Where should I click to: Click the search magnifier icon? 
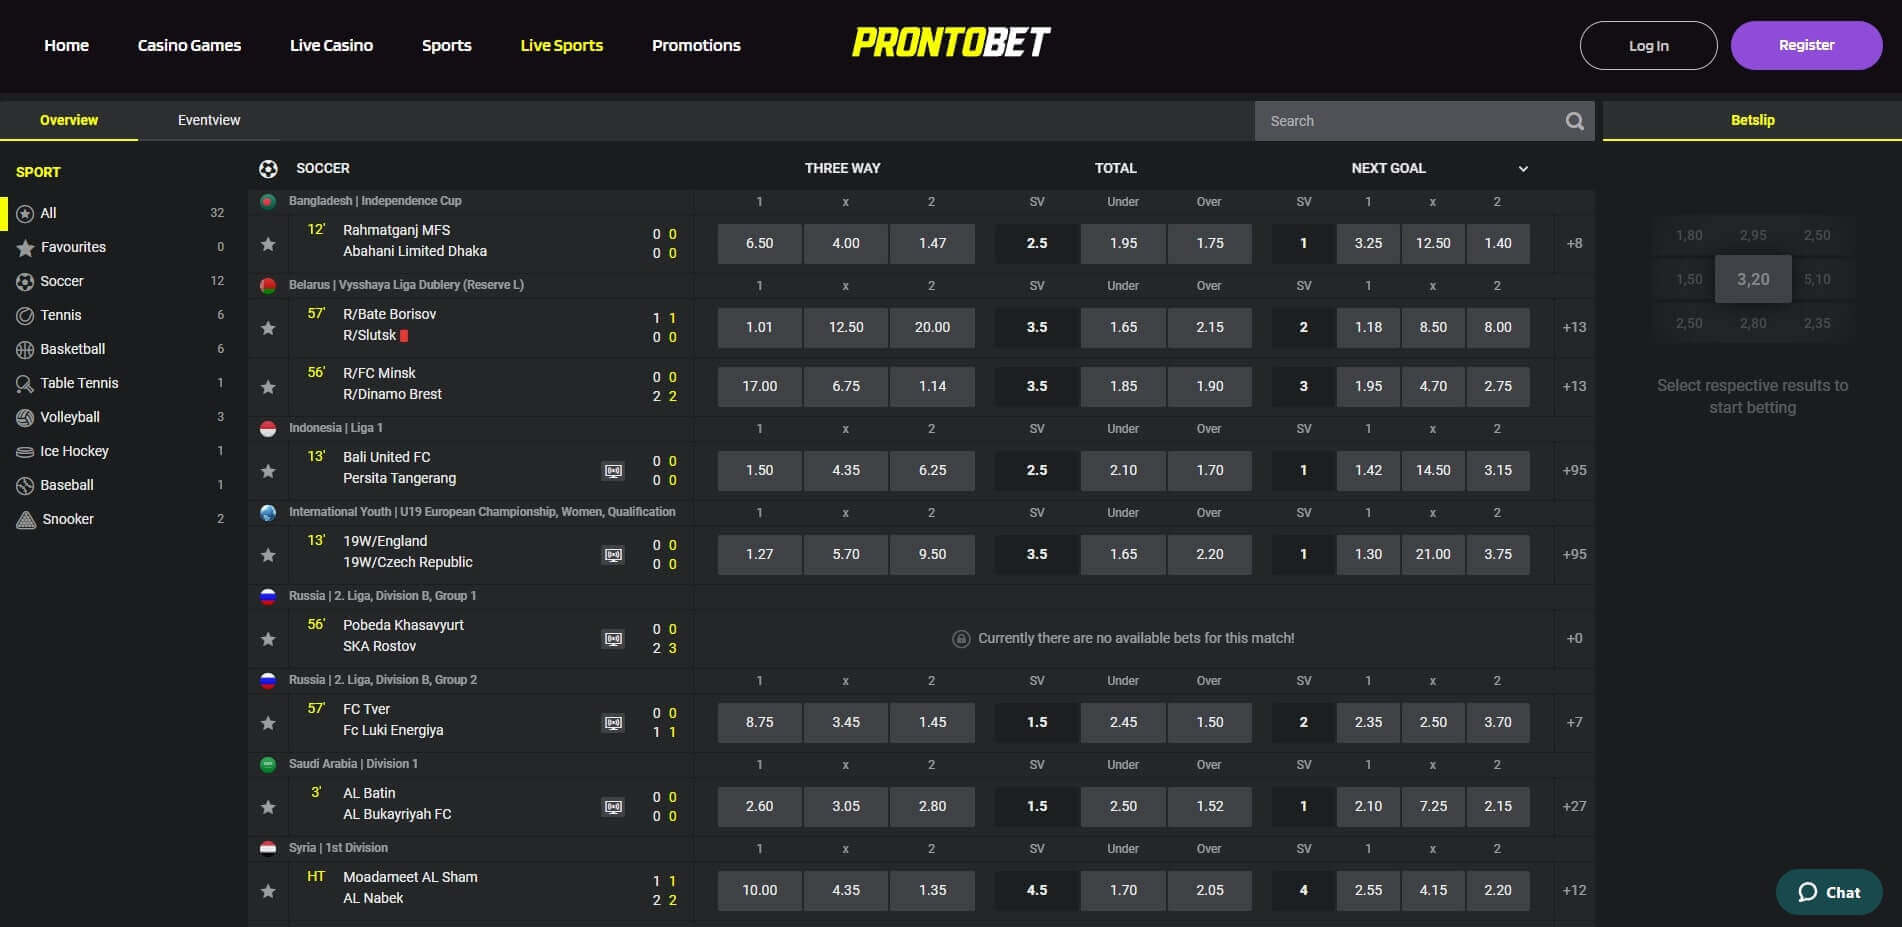1573,120
